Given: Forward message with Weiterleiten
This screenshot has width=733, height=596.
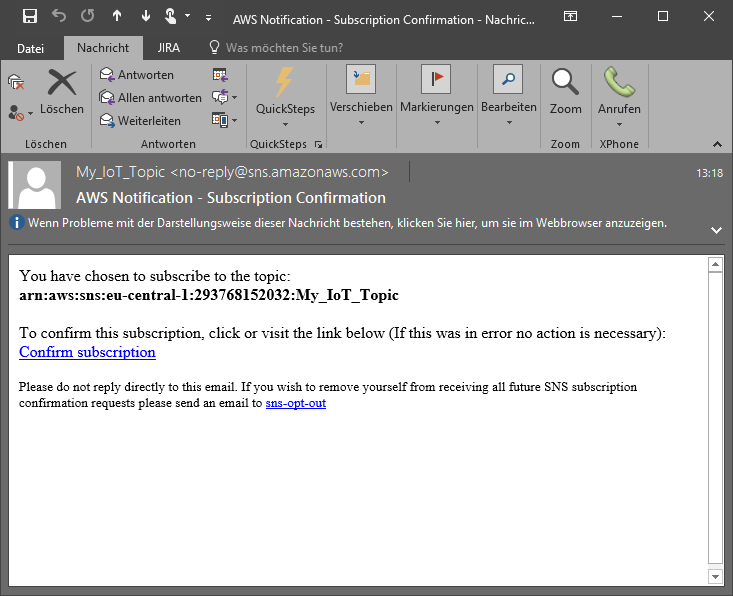Looking at the screenshot, I should [x=140, y=121].
